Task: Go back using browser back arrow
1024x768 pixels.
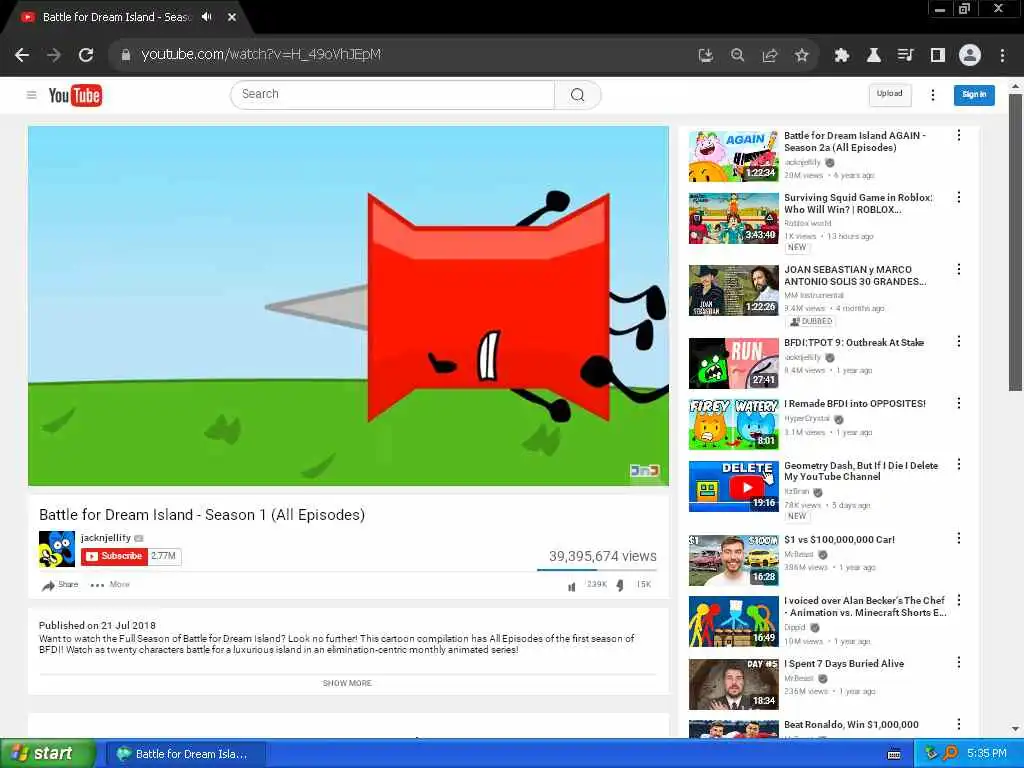Action: [x=22, y=55]
